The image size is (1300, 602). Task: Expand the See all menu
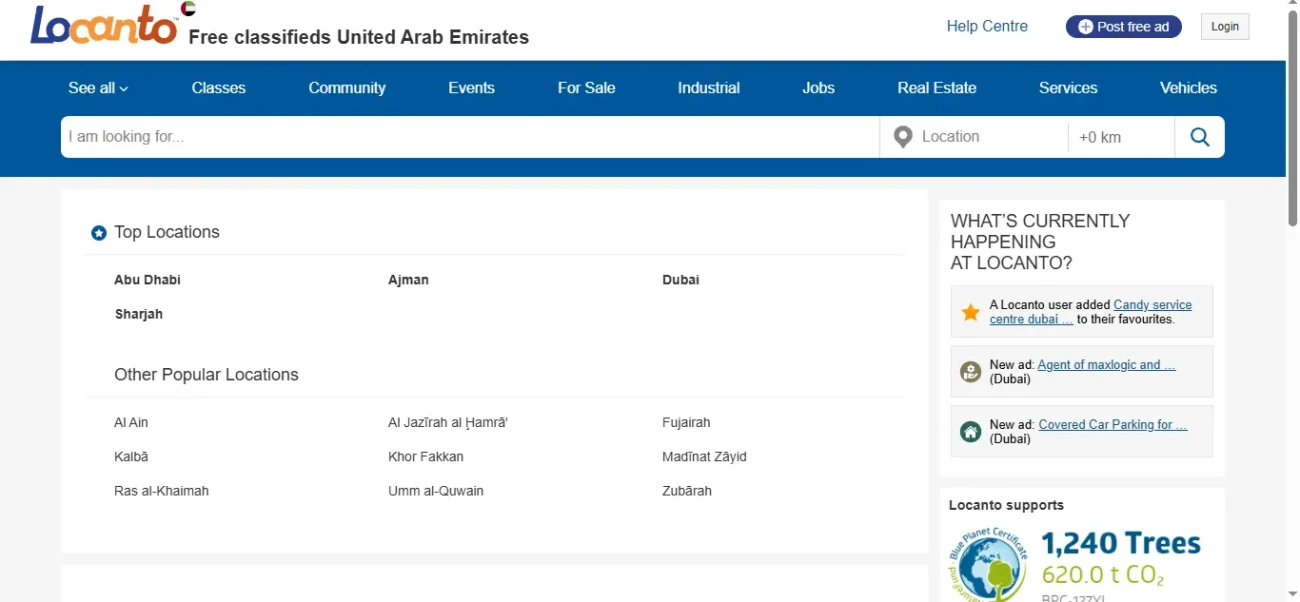click(97, 88)
